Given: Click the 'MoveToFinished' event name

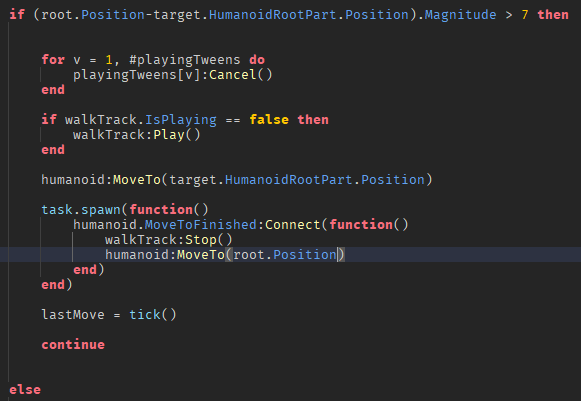Looking at the screenshot, I should (200, 225).
